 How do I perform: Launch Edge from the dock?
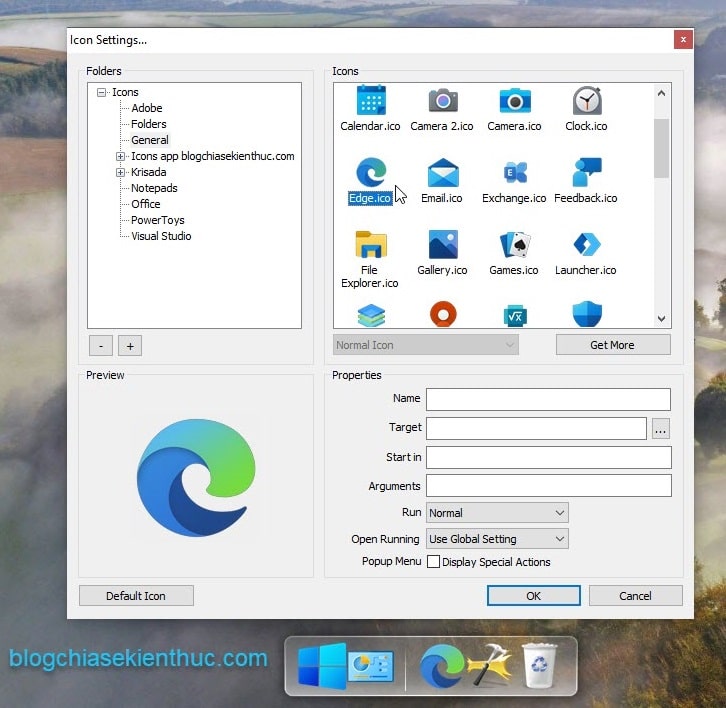pos(441,666)
